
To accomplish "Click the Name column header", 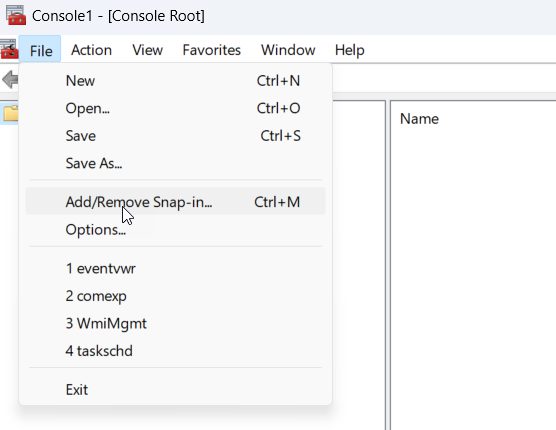I will click(x=419, y=119).
